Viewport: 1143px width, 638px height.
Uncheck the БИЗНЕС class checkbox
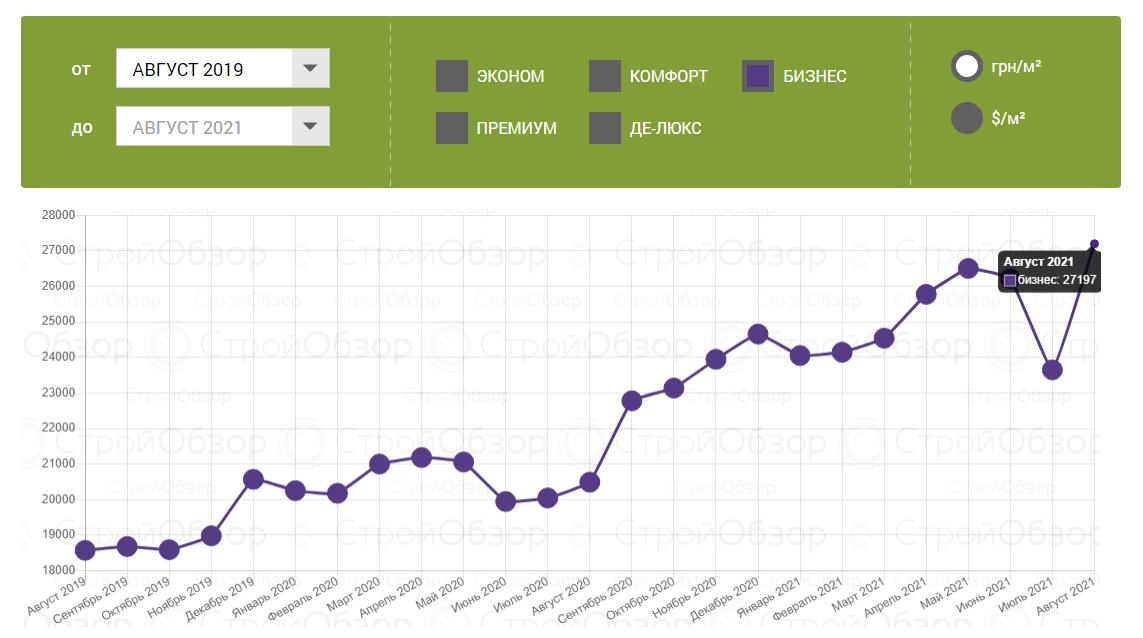point(758,76)
